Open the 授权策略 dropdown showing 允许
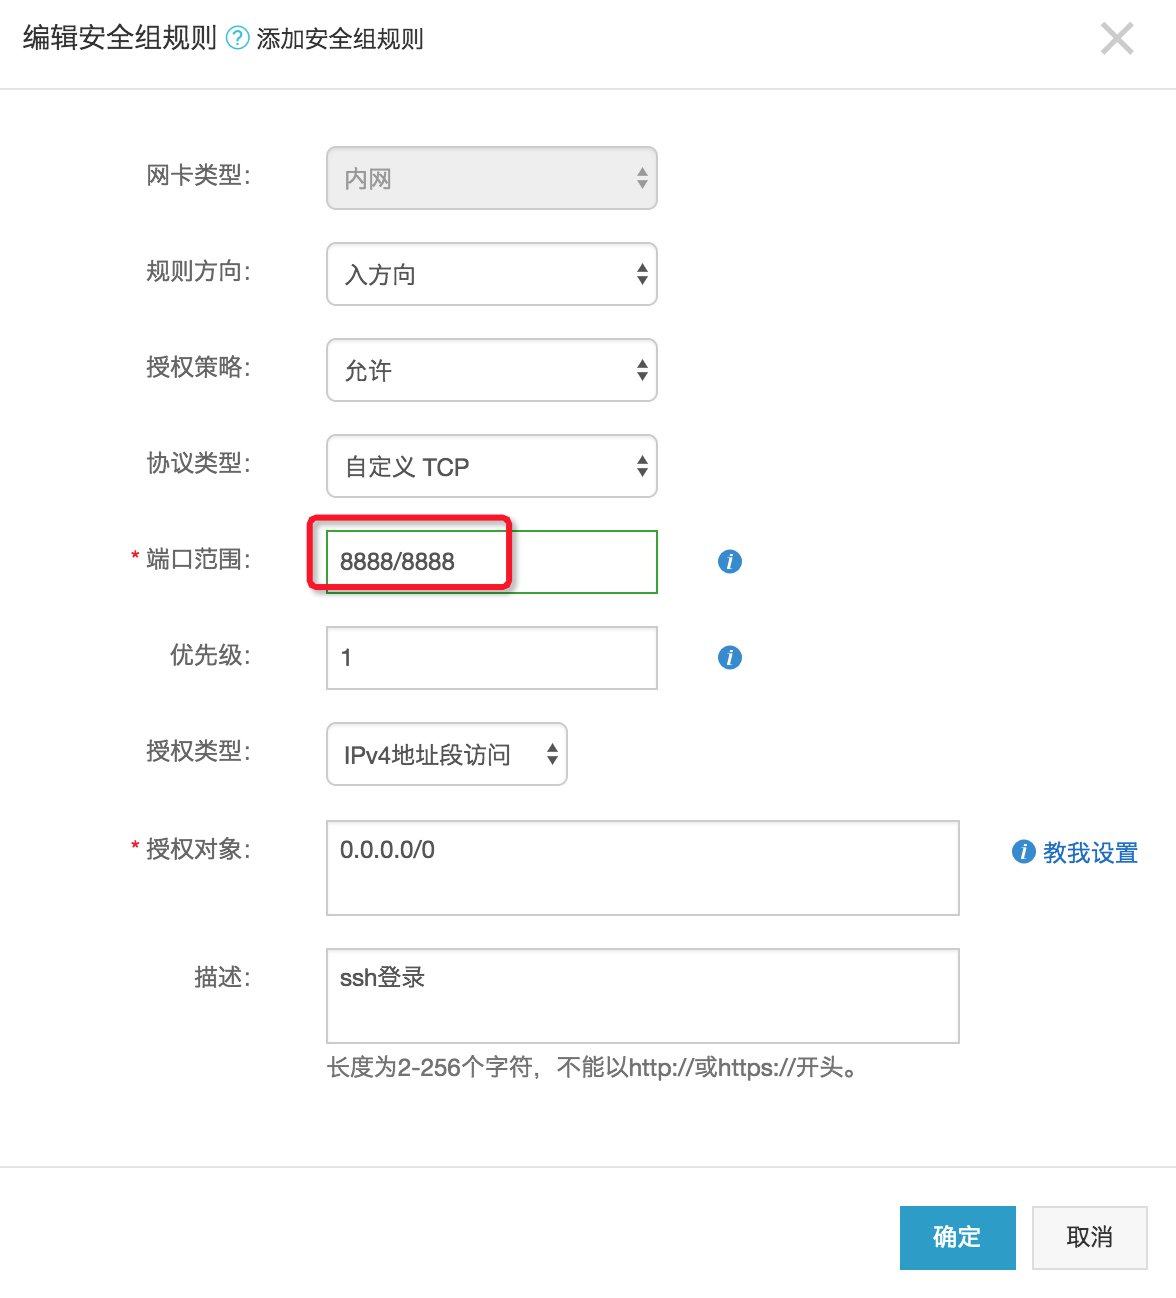This screenshot has height=1298, width=1176. (491, 370)
